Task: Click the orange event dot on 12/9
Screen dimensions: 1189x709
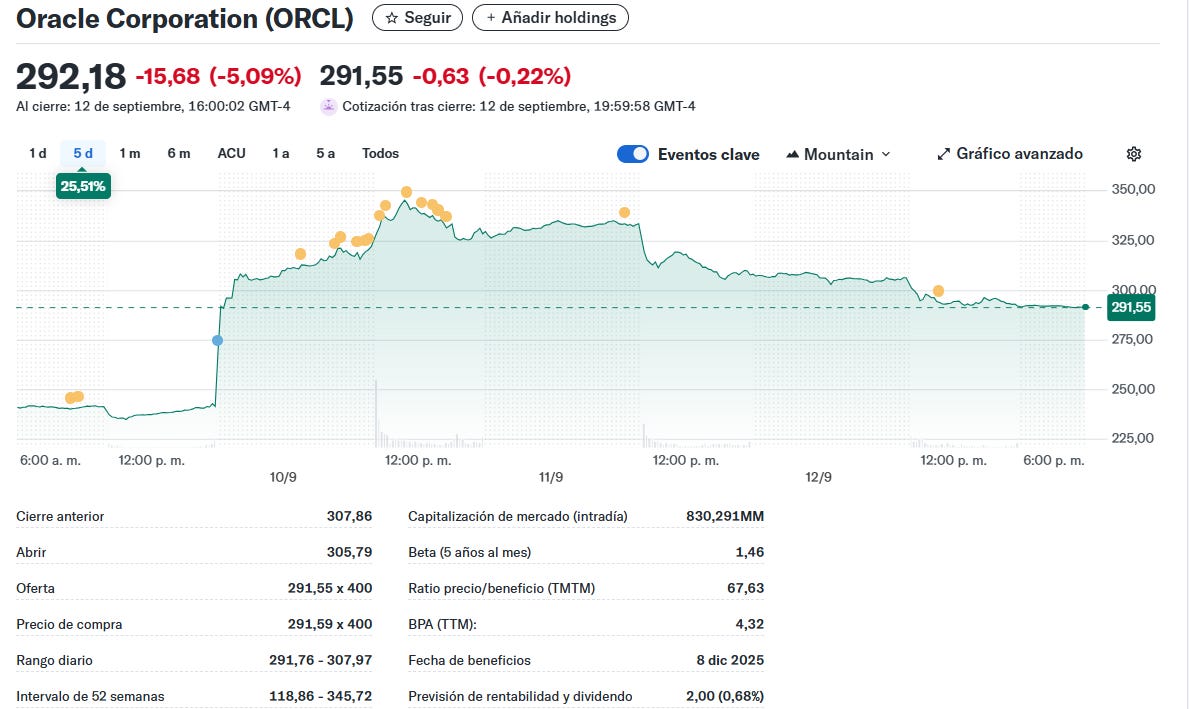Action: coord(938,290)
